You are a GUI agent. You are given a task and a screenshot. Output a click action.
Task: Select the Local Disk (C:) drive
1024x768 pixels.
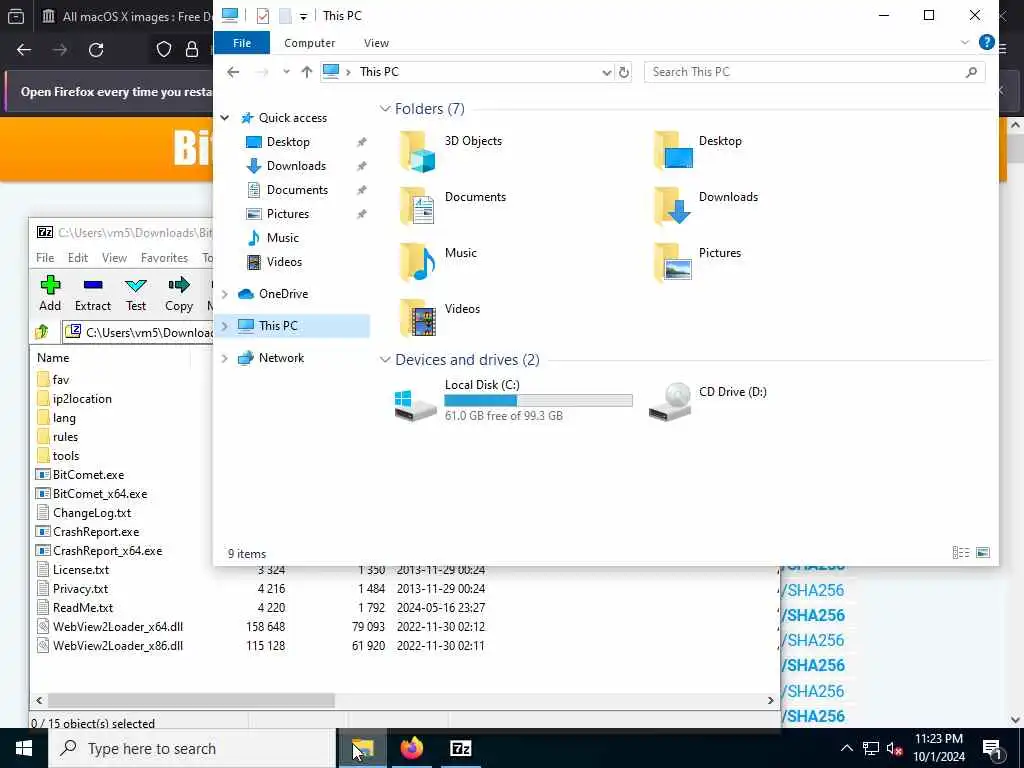(x=513, y=400)
